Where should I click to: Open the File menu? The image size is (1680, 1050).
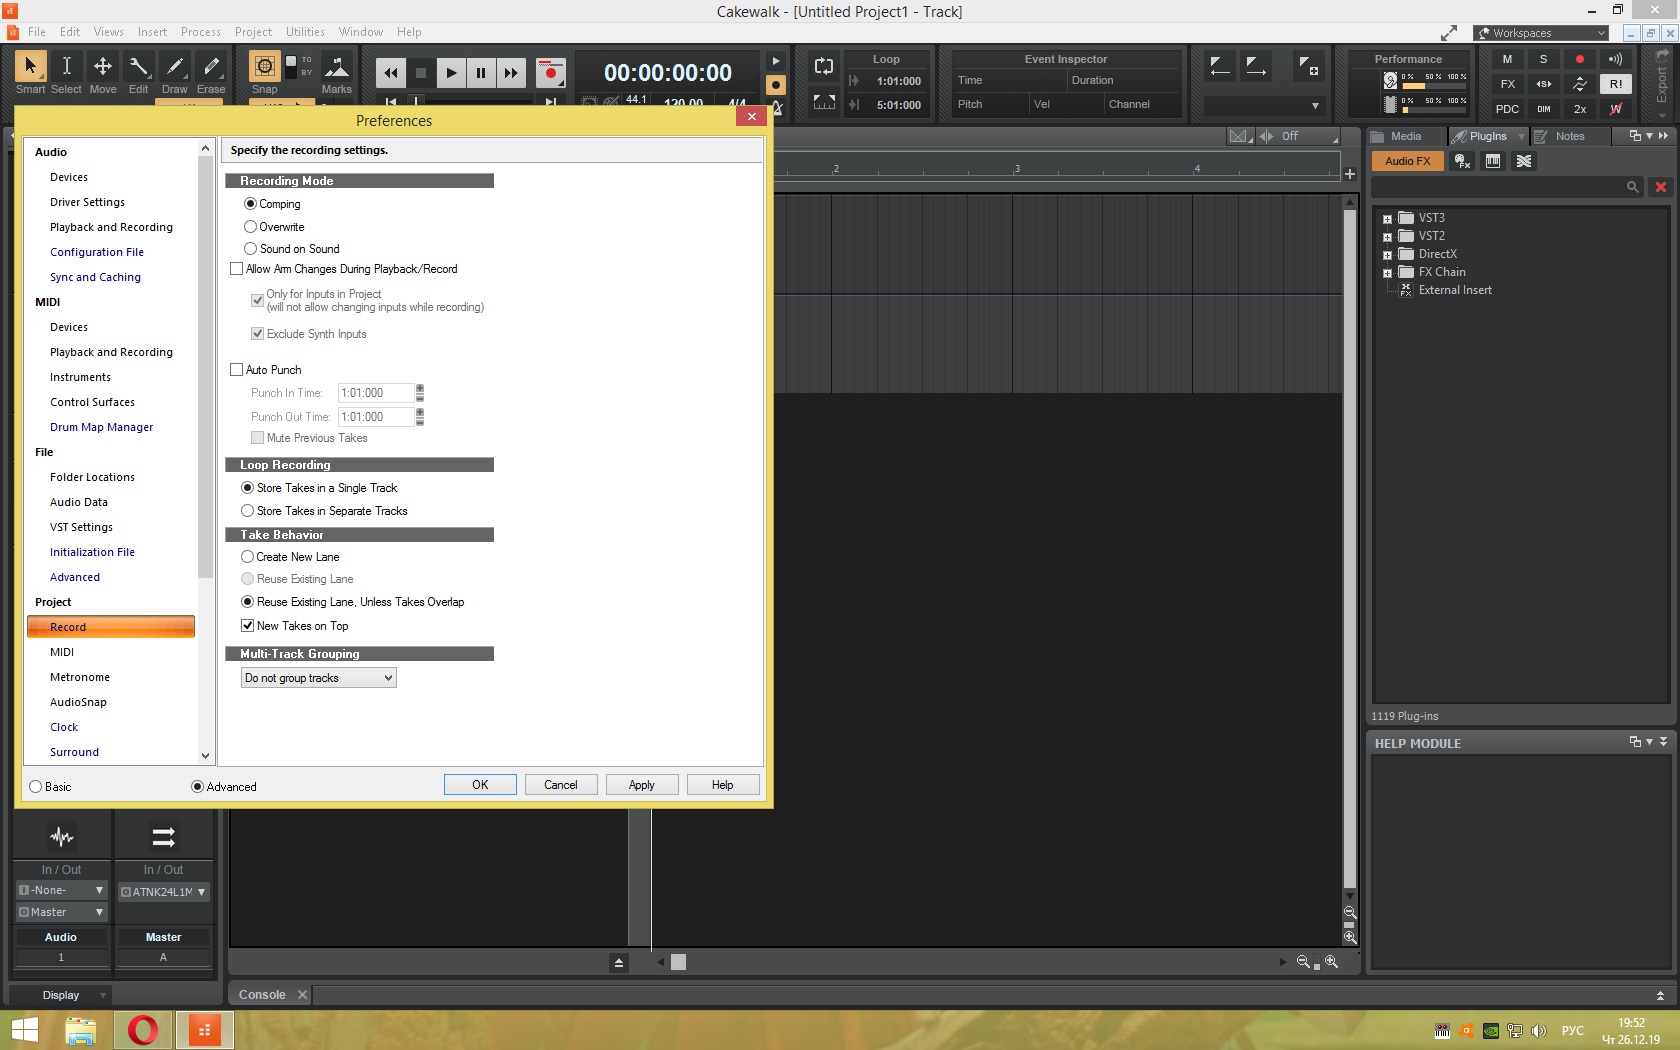point(37,32)
